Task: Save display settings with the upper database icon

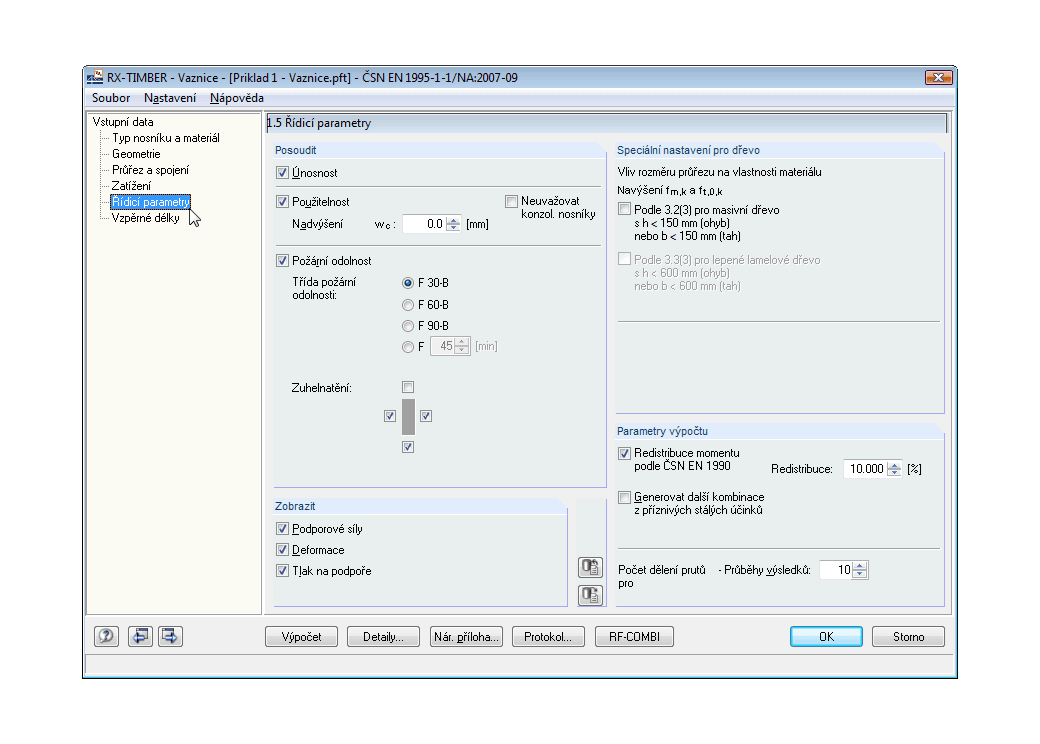Action: click(x=590, y=566)
